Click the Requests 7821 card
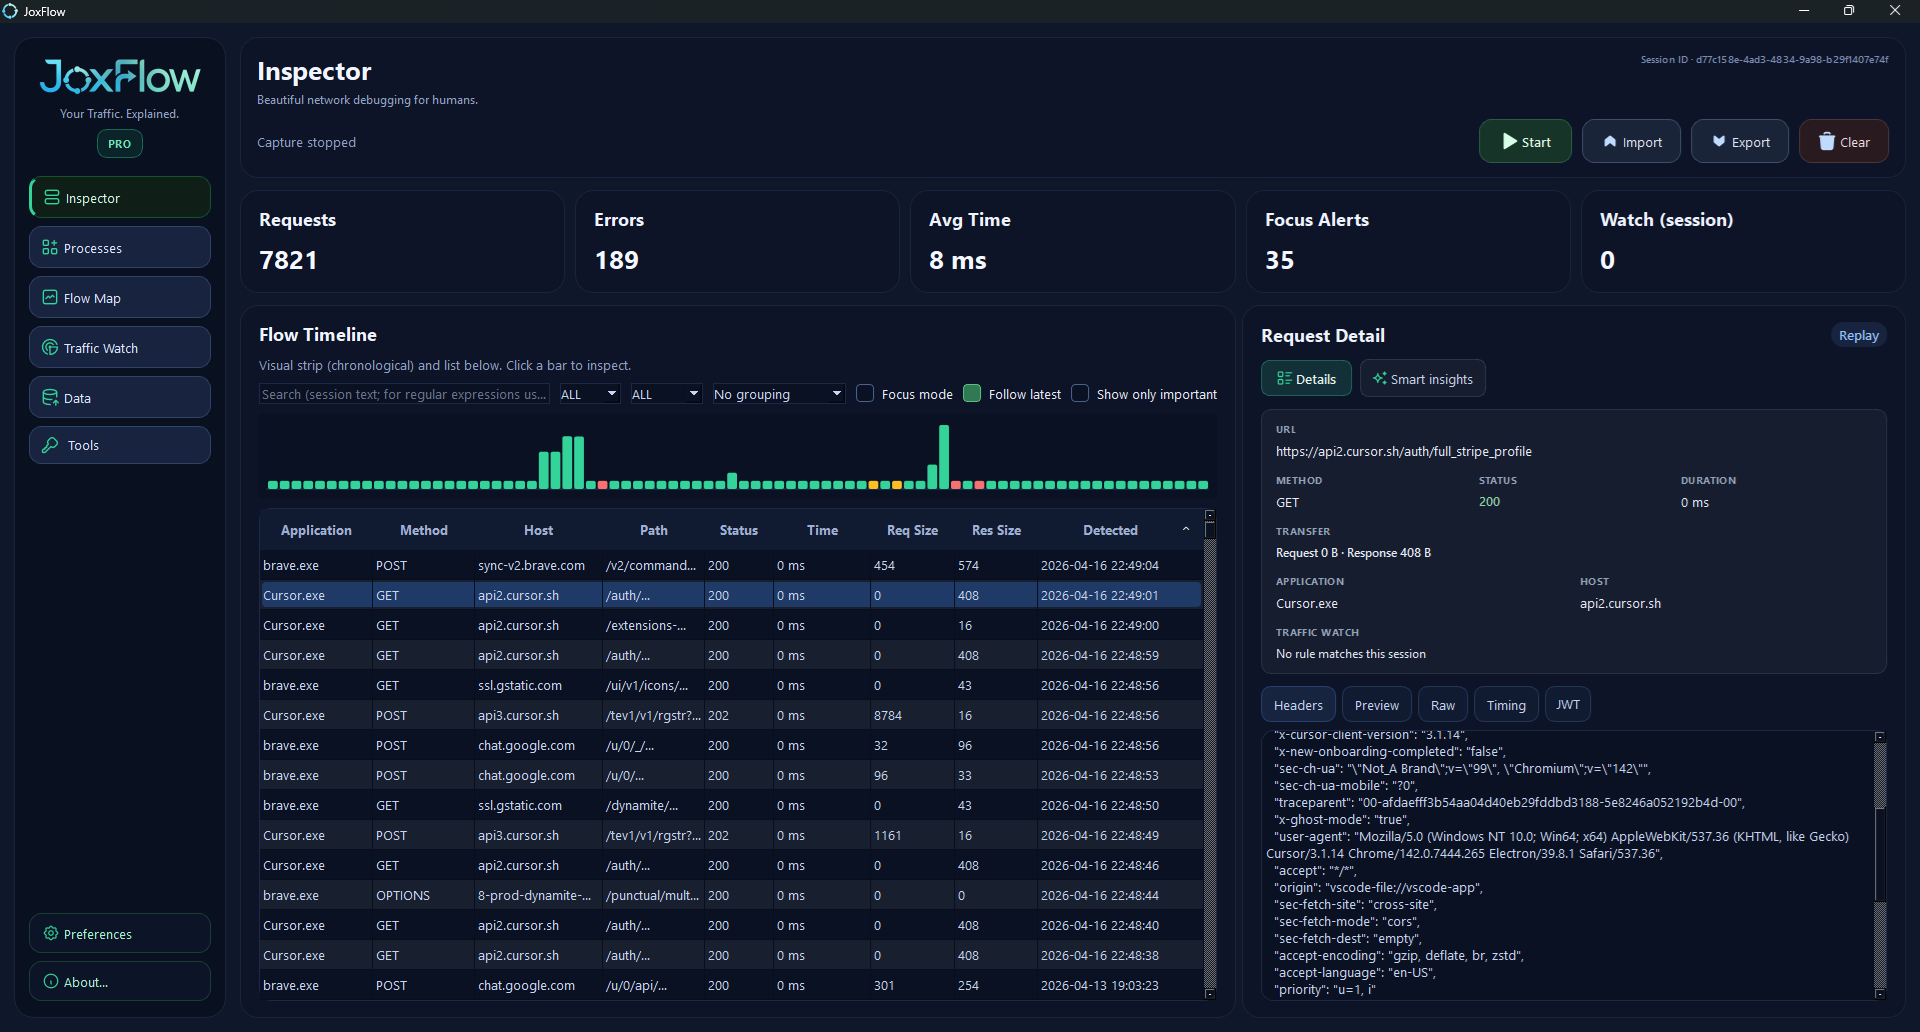The width and height of the screenshot is (1920, 1032). pyautogui.click(x=402, y=241)
